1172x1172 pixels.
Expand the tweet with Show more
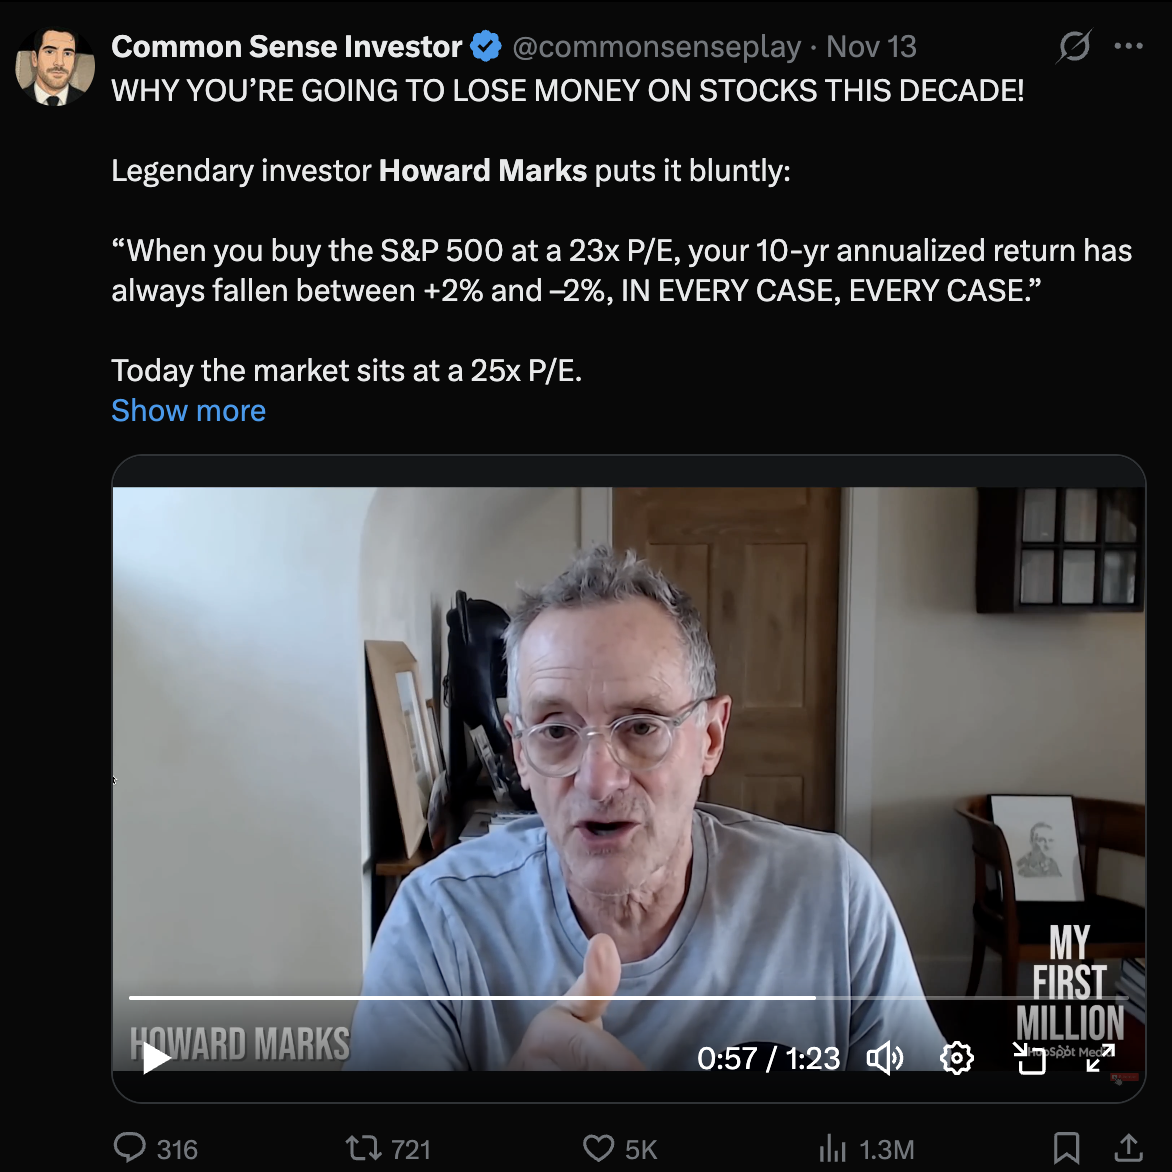[x=188, y=410]
